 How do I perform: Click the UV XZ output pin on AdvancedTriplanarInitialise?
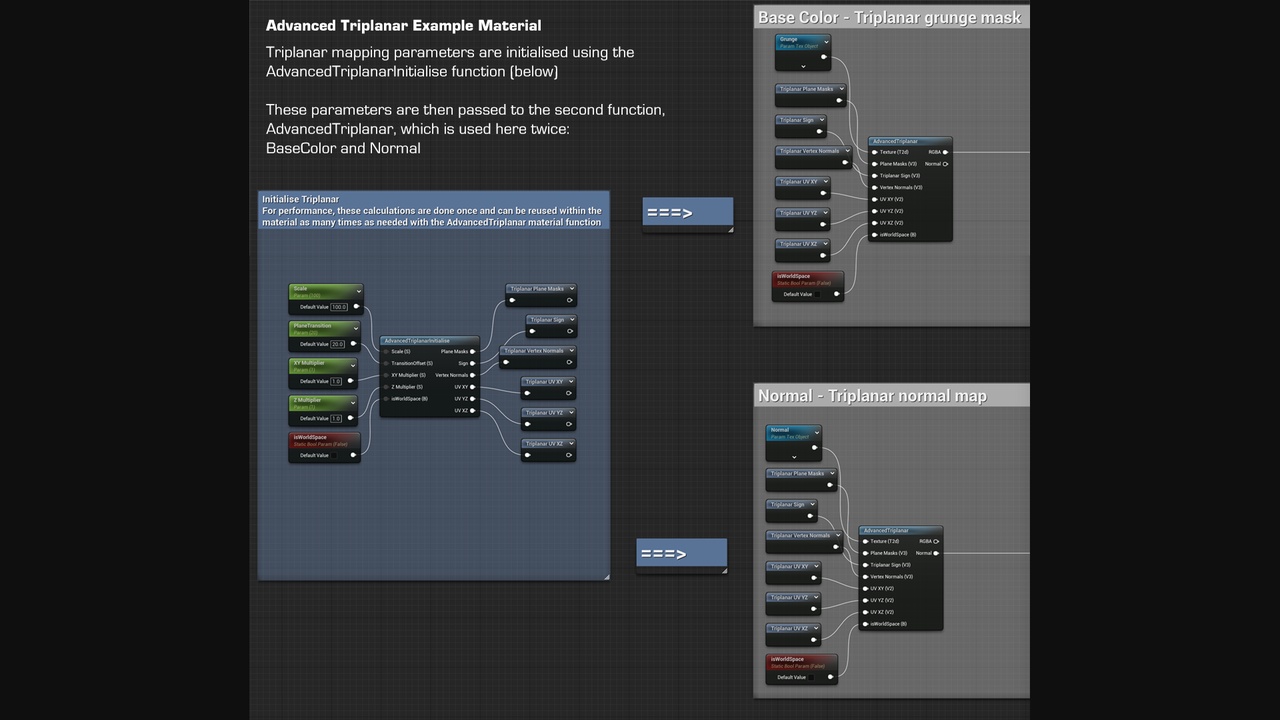[x=474, y=410]
